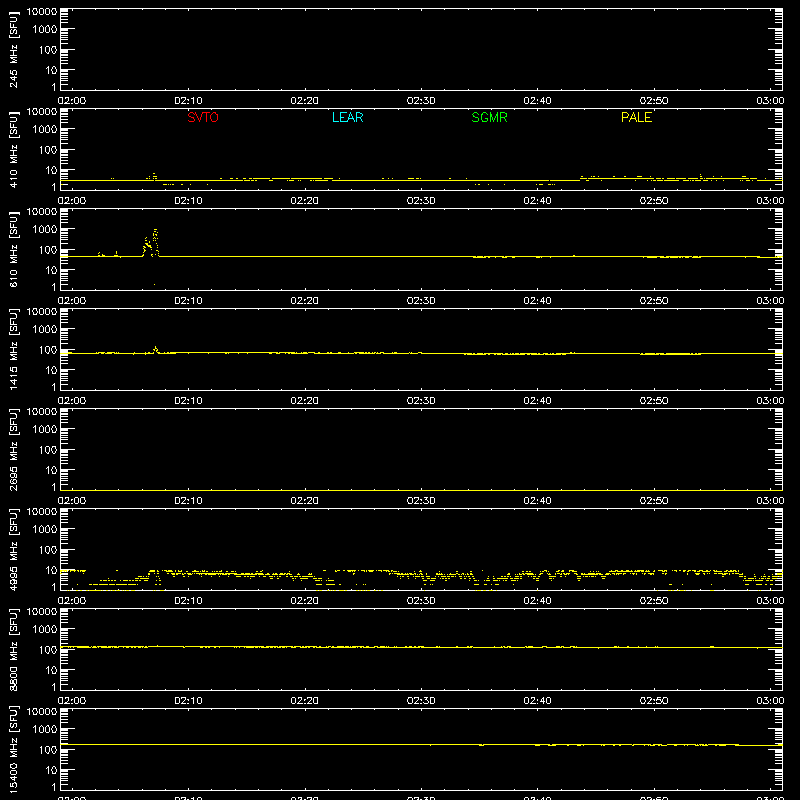The height and width of the screenshot is (800, 800).
Task: Click 02:20 tick label under 1415 MHz panel
Action: pos(305,401)
